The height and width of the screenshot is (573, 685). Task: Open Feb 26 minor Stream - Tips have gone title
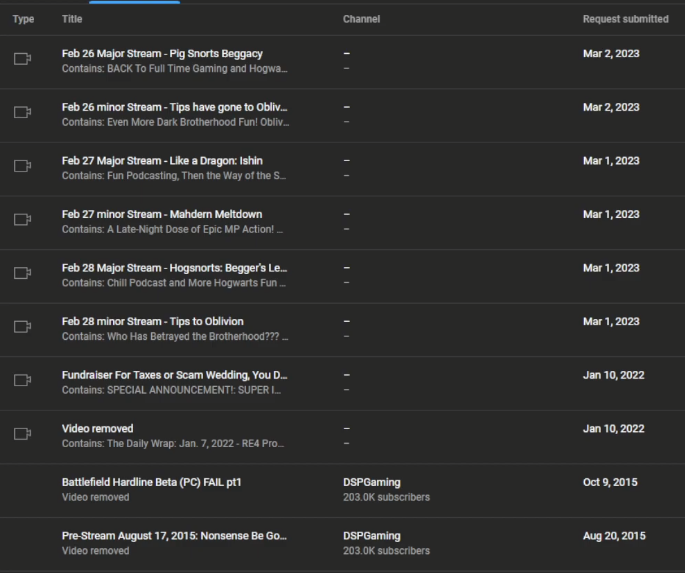click(174, 107)
